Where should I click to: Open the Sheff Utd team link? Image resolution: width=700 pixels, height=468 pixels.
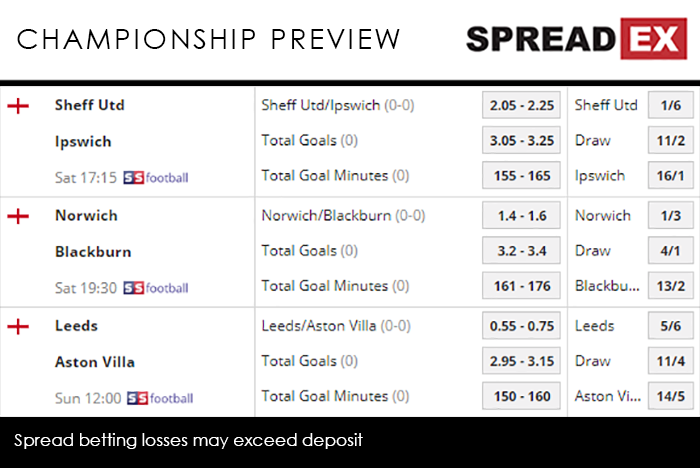tap(89, 105)
